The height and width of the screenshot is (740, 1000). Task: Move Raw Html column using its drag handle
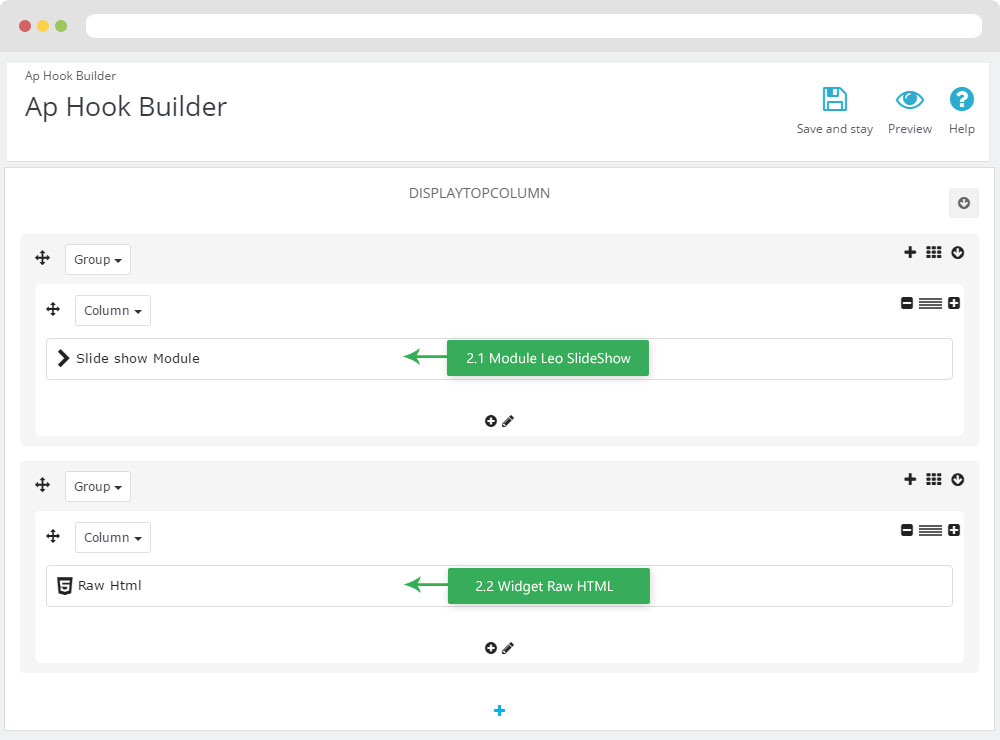pos(53,536)
